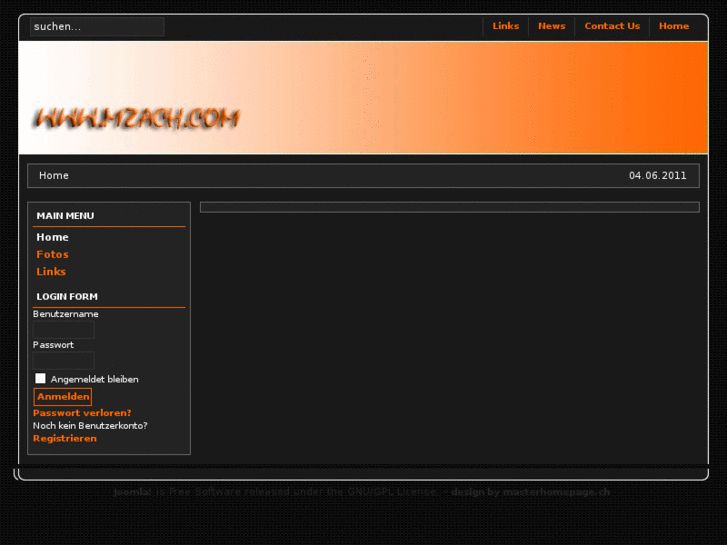The image size is (727, 545).
Task: Click the Joomla! GNU/GPL License footer text
Action: pos(275,492)
